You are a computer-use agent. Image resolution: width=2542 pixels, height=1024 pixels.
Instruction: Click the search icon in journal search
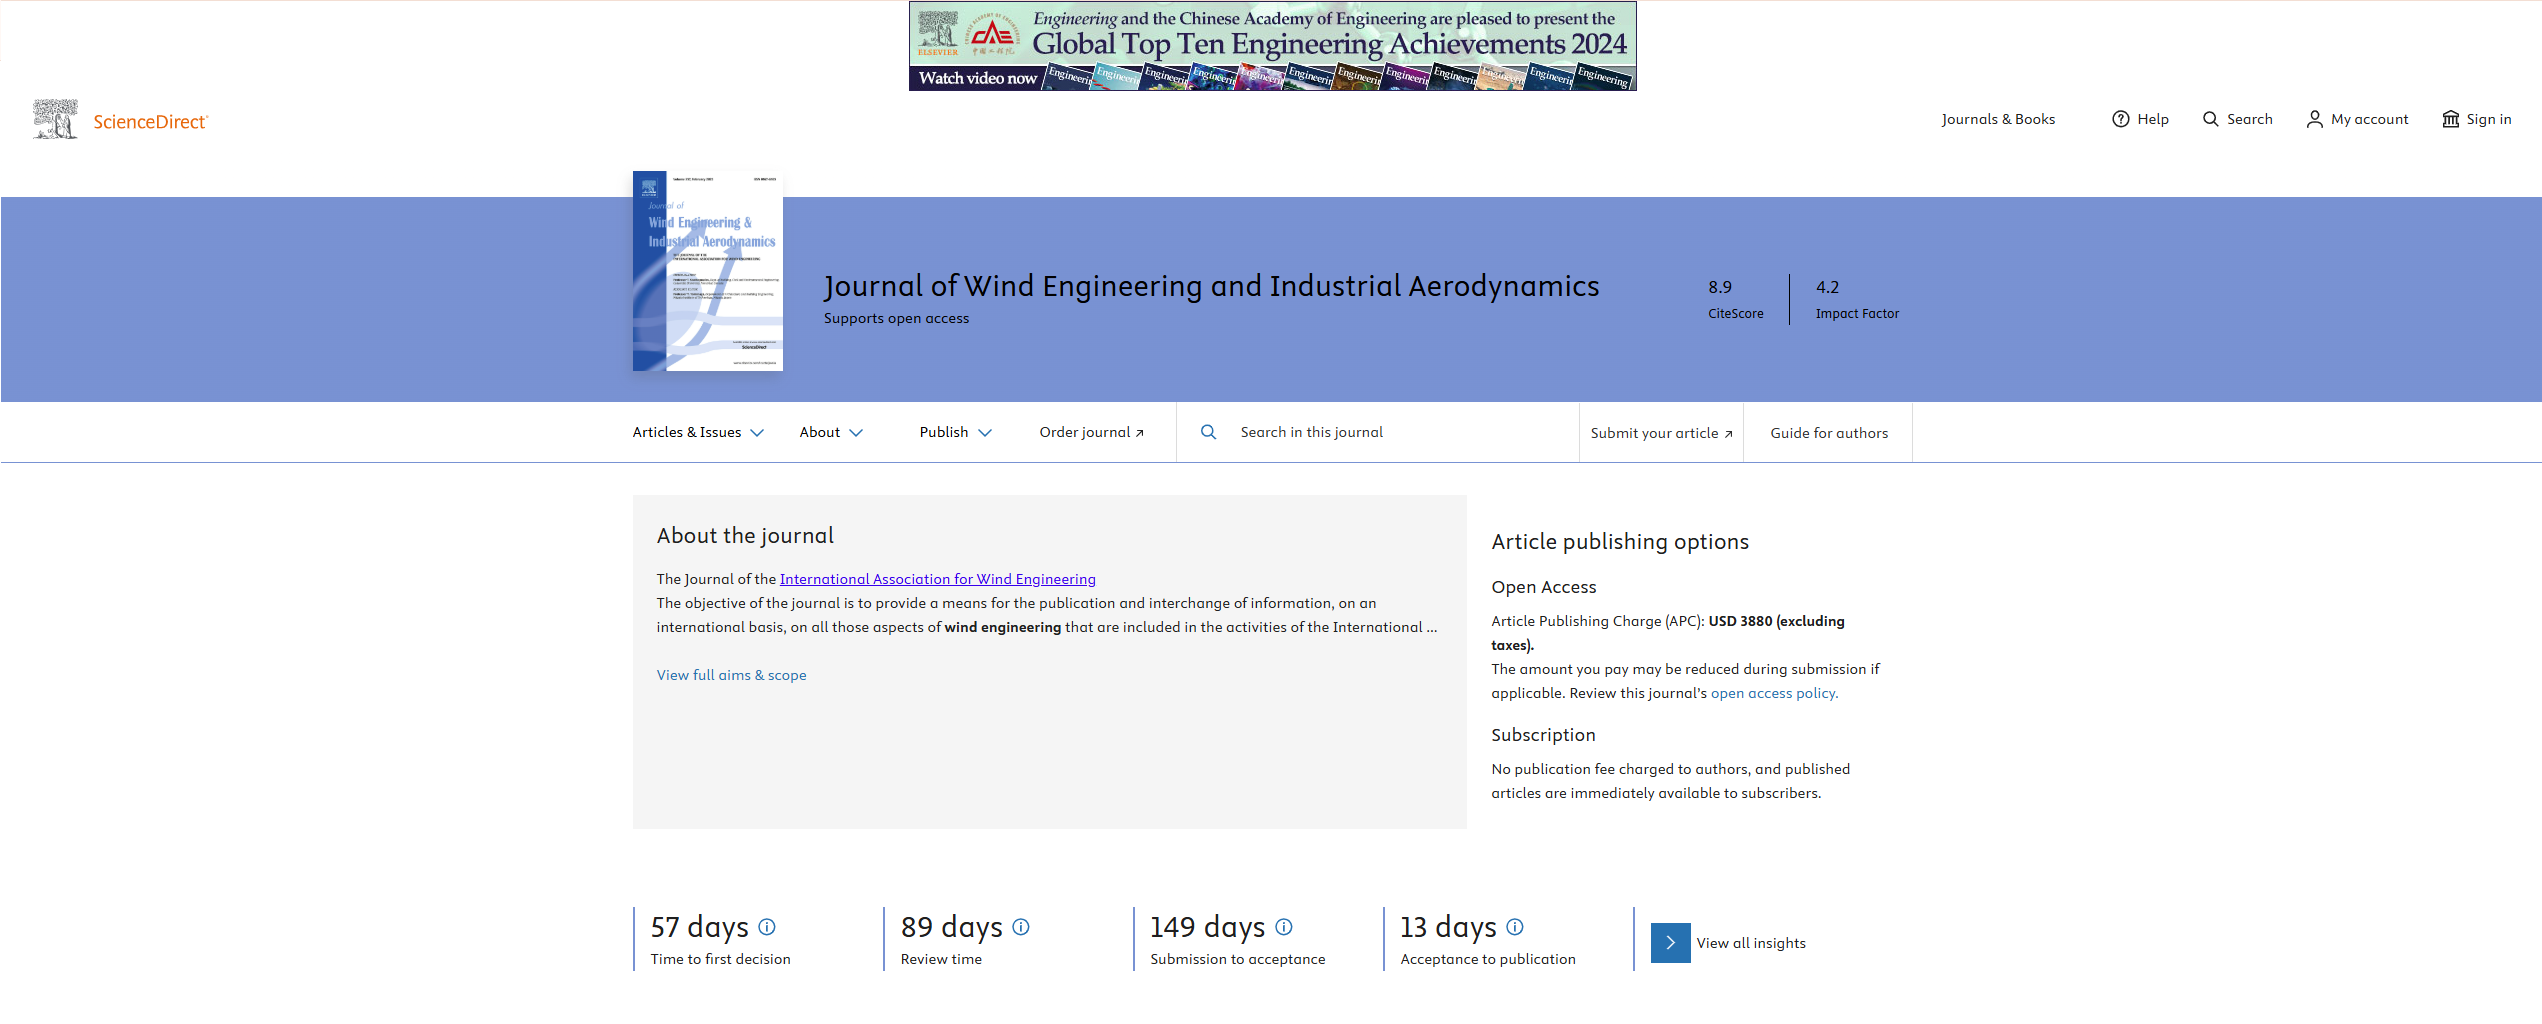[x=1208, y=432]
